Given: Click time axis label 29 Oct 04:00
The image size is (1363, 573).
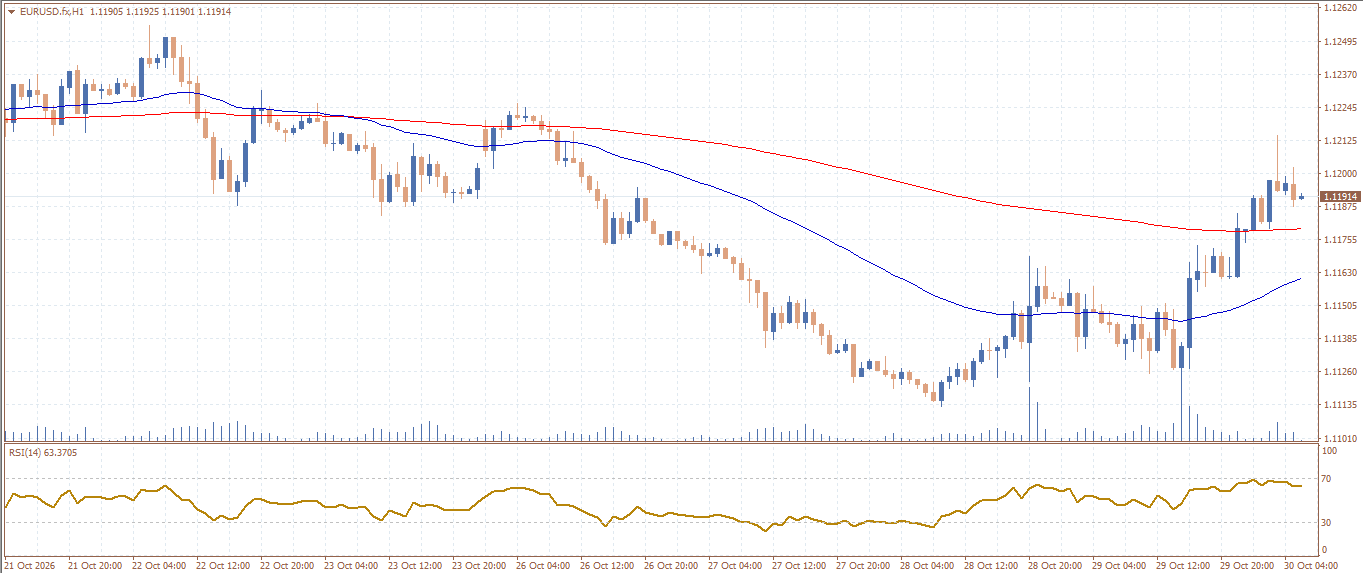Looking at the screenshot, I should (x=1119, y=566).
